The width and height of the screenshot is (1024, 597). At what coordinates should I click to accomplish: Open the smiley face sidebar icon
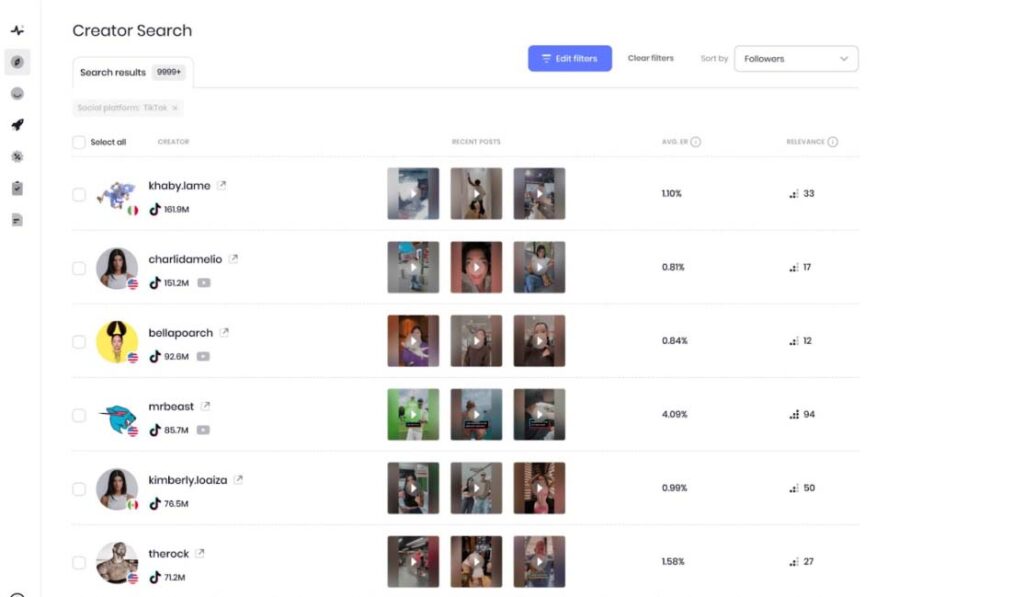point(18,93)
